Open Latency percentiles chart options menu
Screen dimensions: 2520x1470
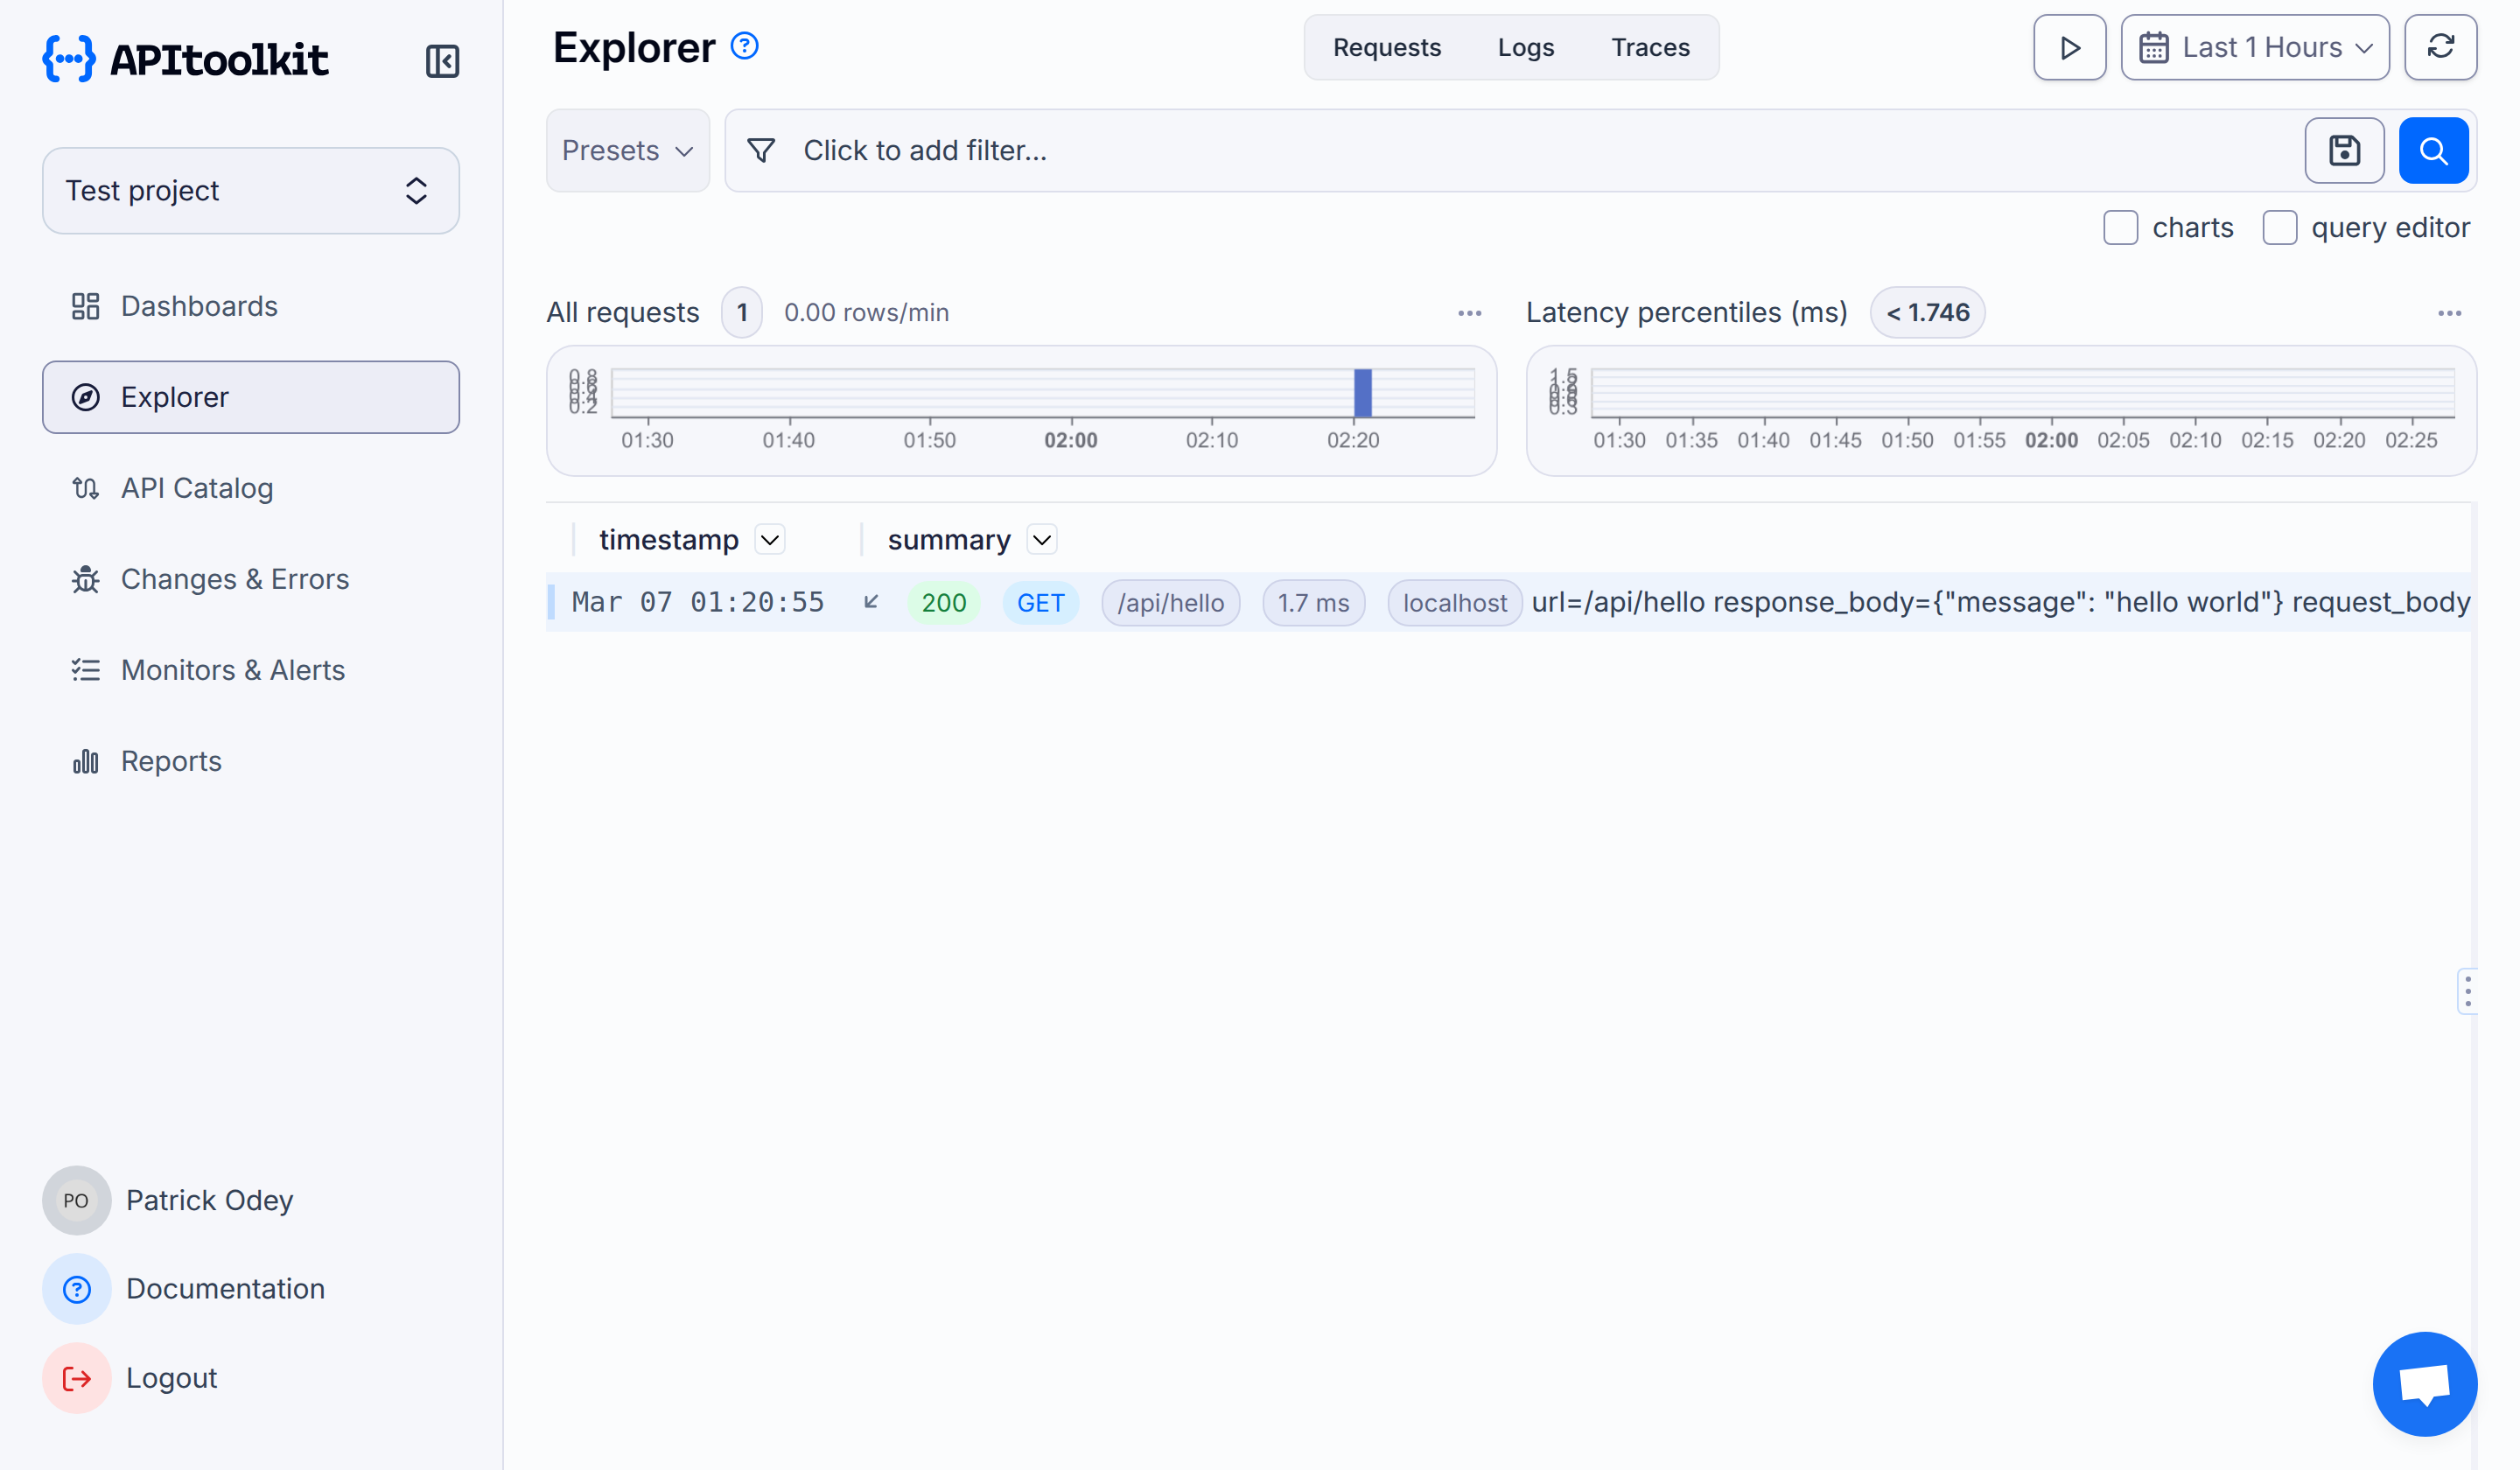click(x=2449, y=313)
